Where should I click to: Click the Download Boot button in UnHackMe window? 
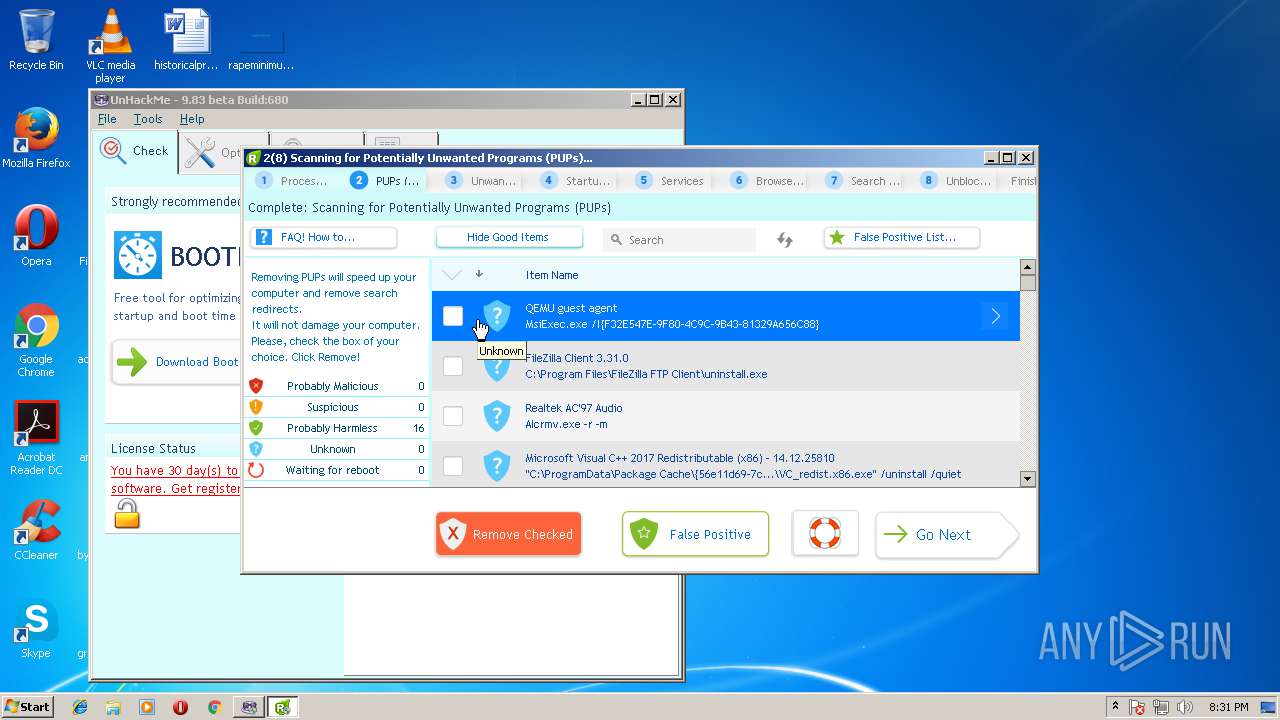[x=178, y=362]
